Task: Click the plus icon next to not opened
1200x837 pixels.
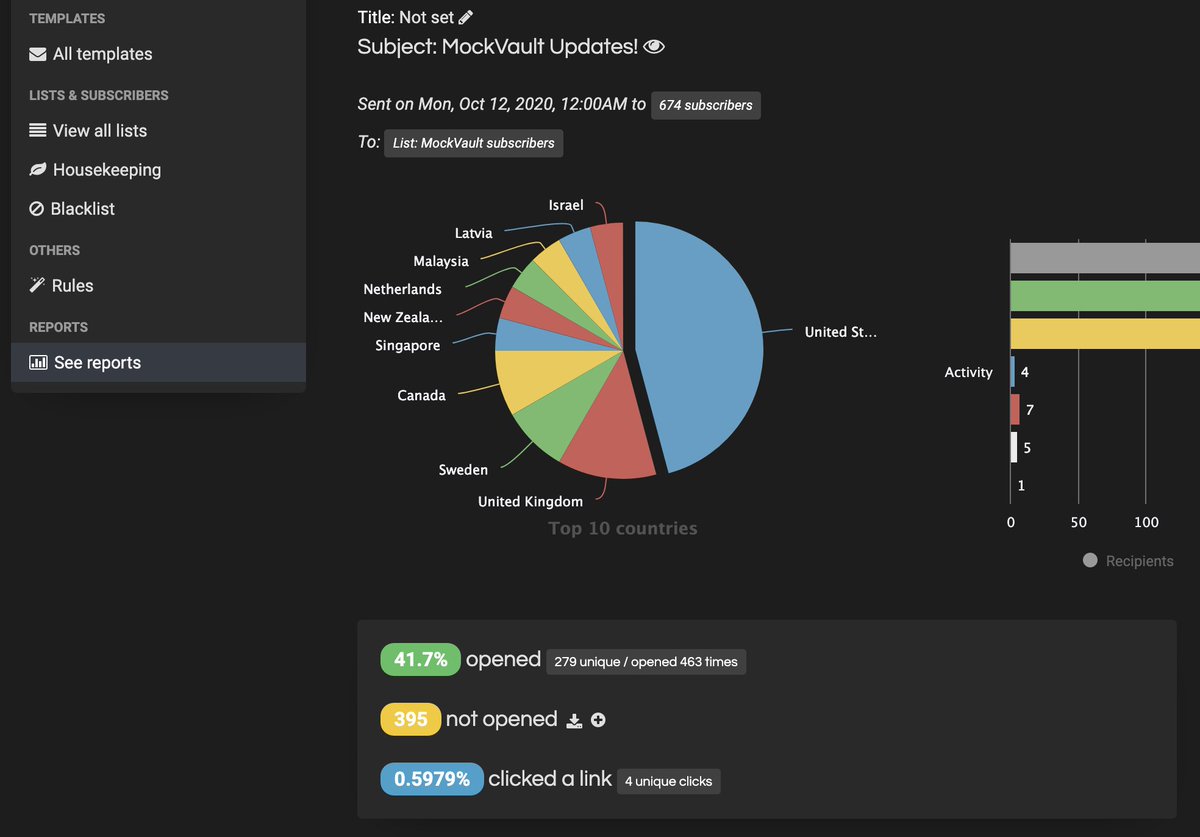Action: click(x=598, y=720)
